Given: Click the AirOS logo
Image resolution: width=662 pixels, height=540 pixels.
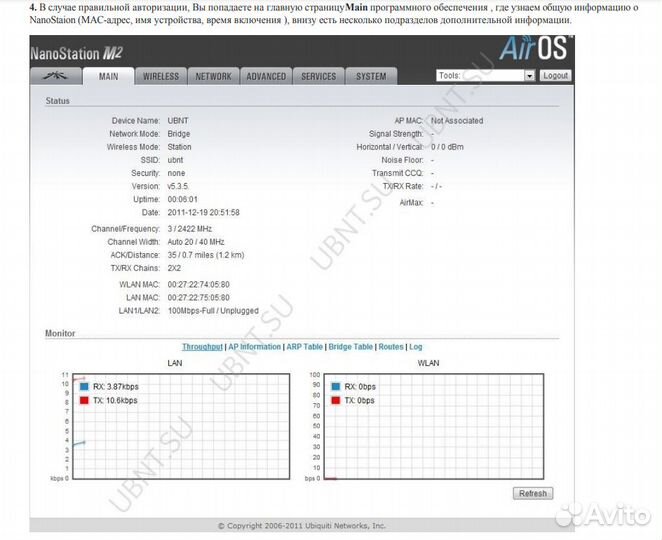Looking at the screenshot, I should 534,48.
